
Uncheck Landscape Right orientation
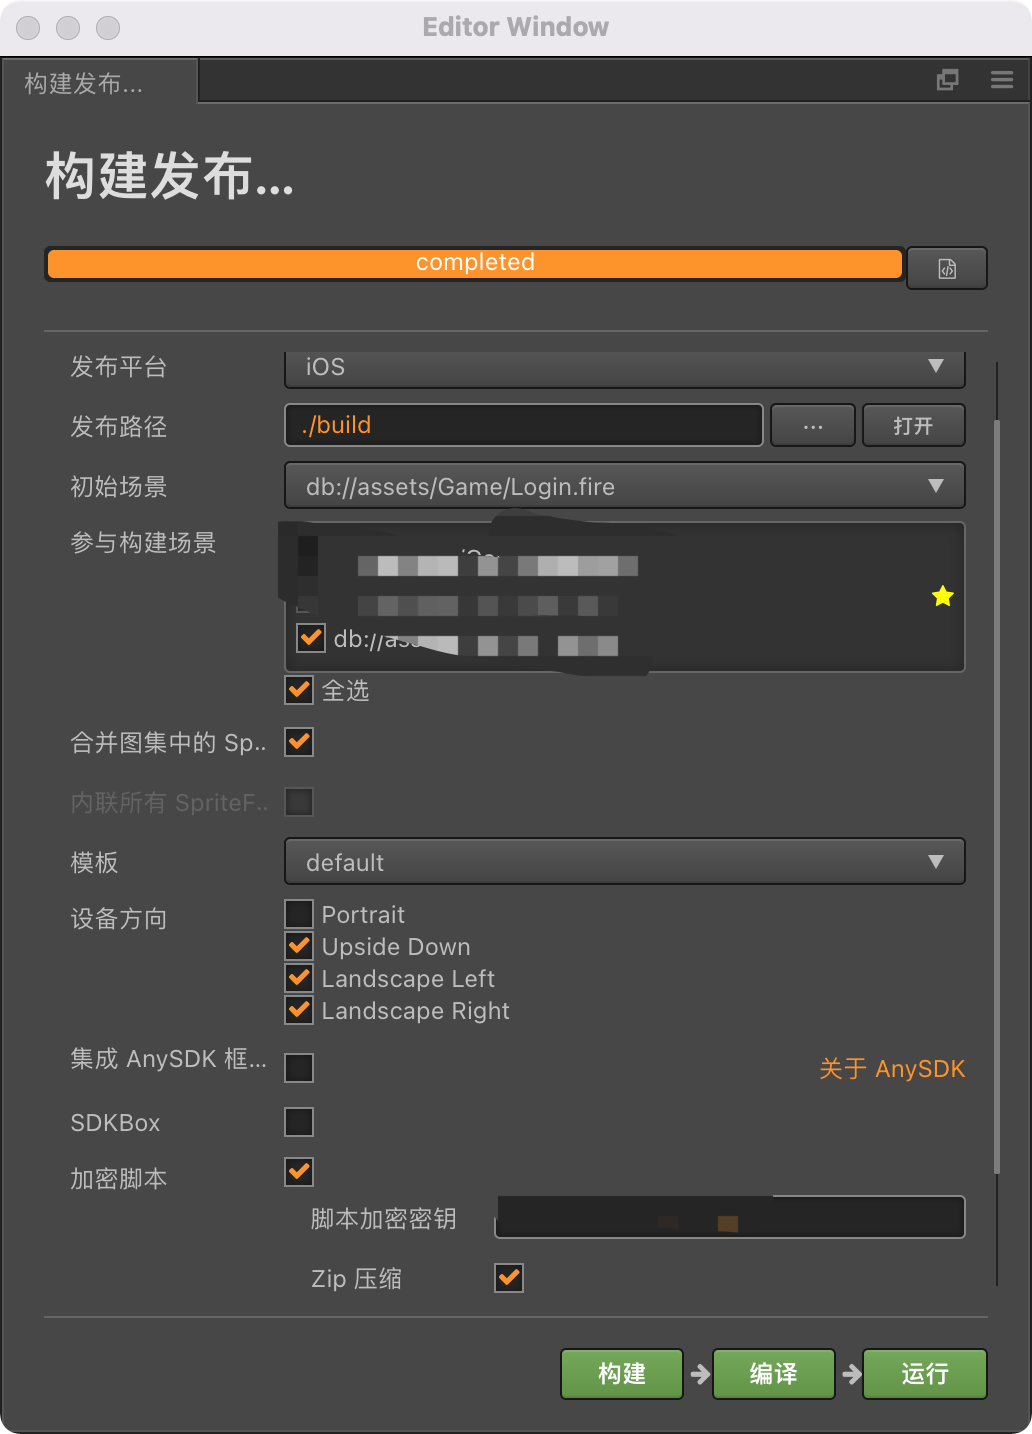(299, 1010)
